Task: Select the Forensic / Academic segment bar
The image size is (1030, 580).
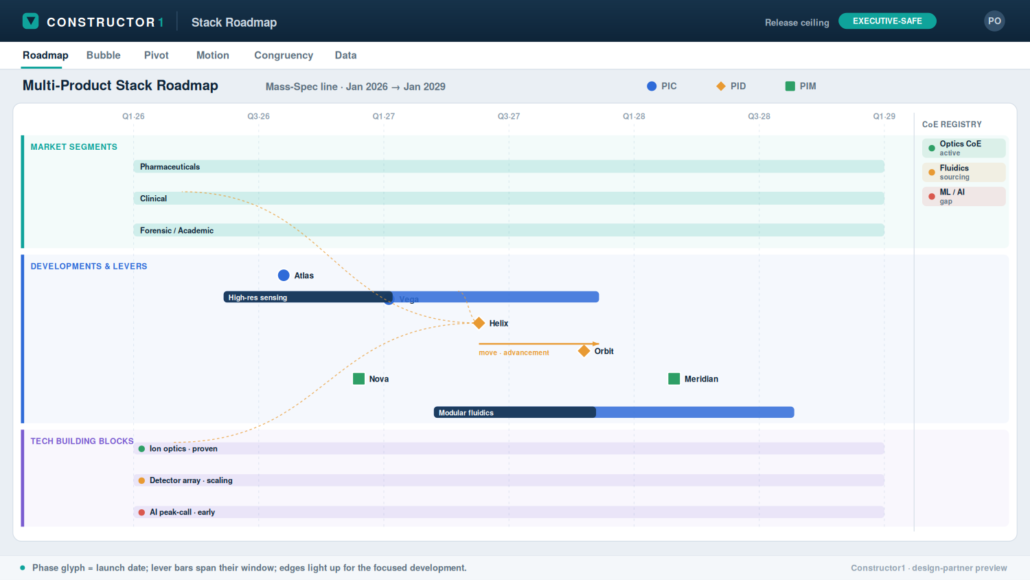Action: pos(509,231)
